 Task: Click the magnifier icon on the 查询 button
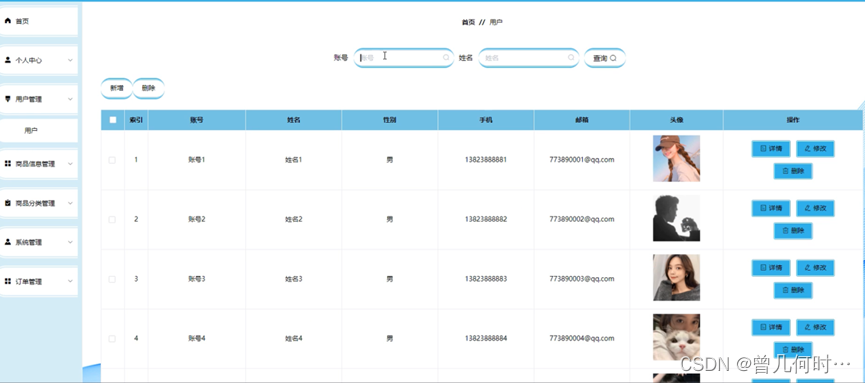pyautogui.click(x=613, y=58)
